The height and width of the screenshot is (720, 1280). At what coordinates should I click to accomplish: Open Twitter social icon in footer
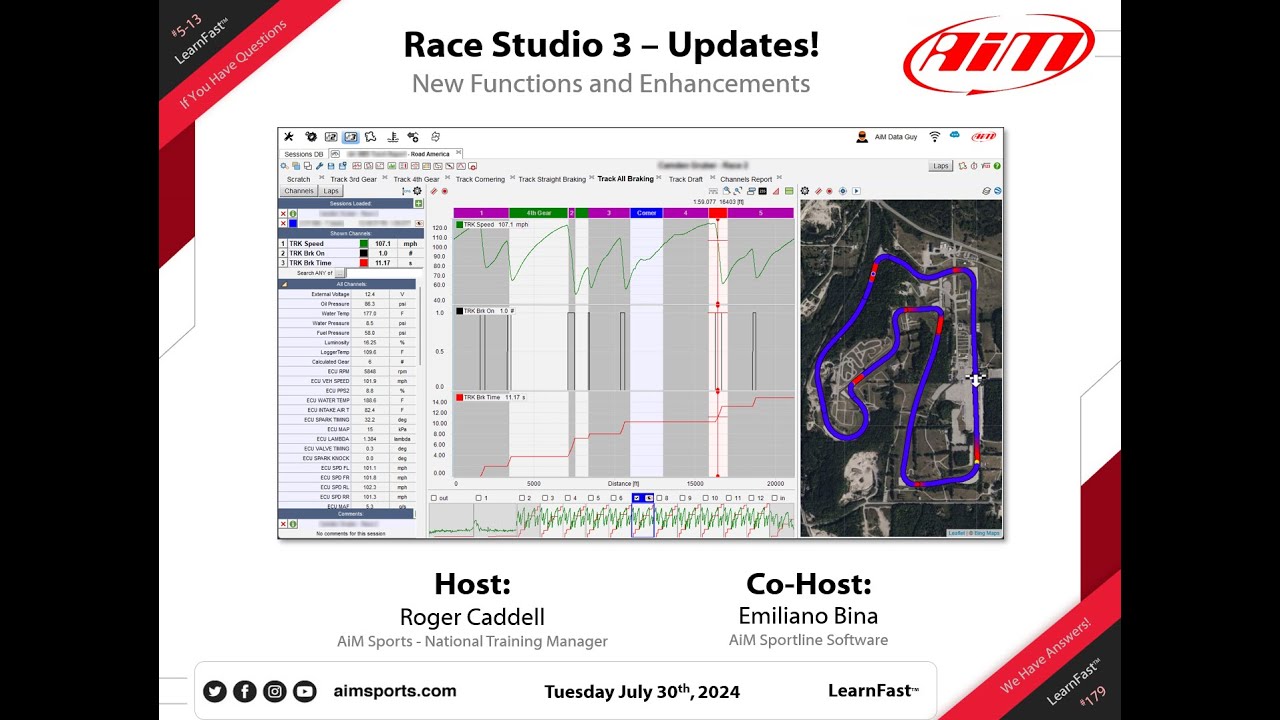214,691
